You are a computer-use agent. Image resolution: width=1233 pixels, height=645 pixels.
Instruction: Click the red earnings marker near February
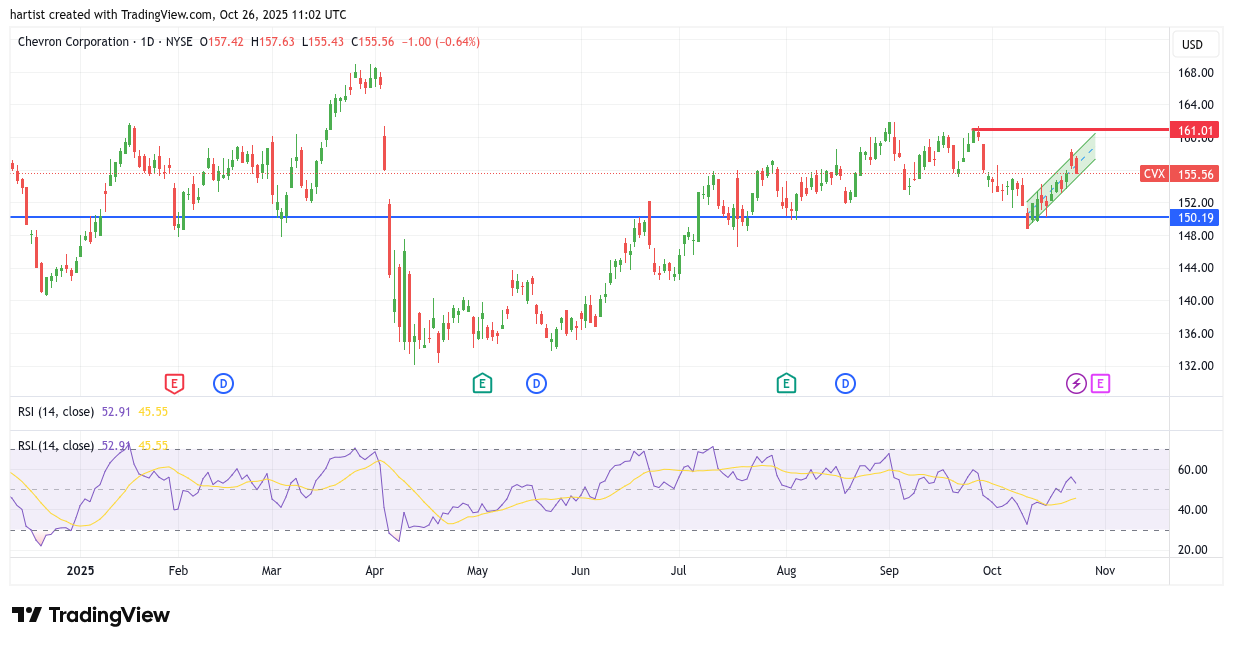174,383
